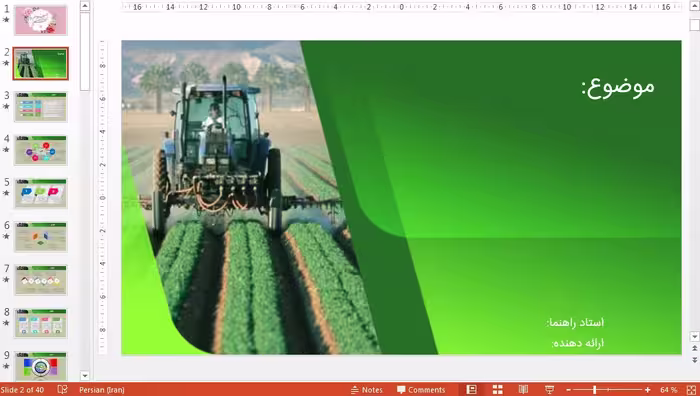Viewport: 700px width, 396px height.
Task: Click the slide area scroll up arrow
Action: tap(694, 6)
